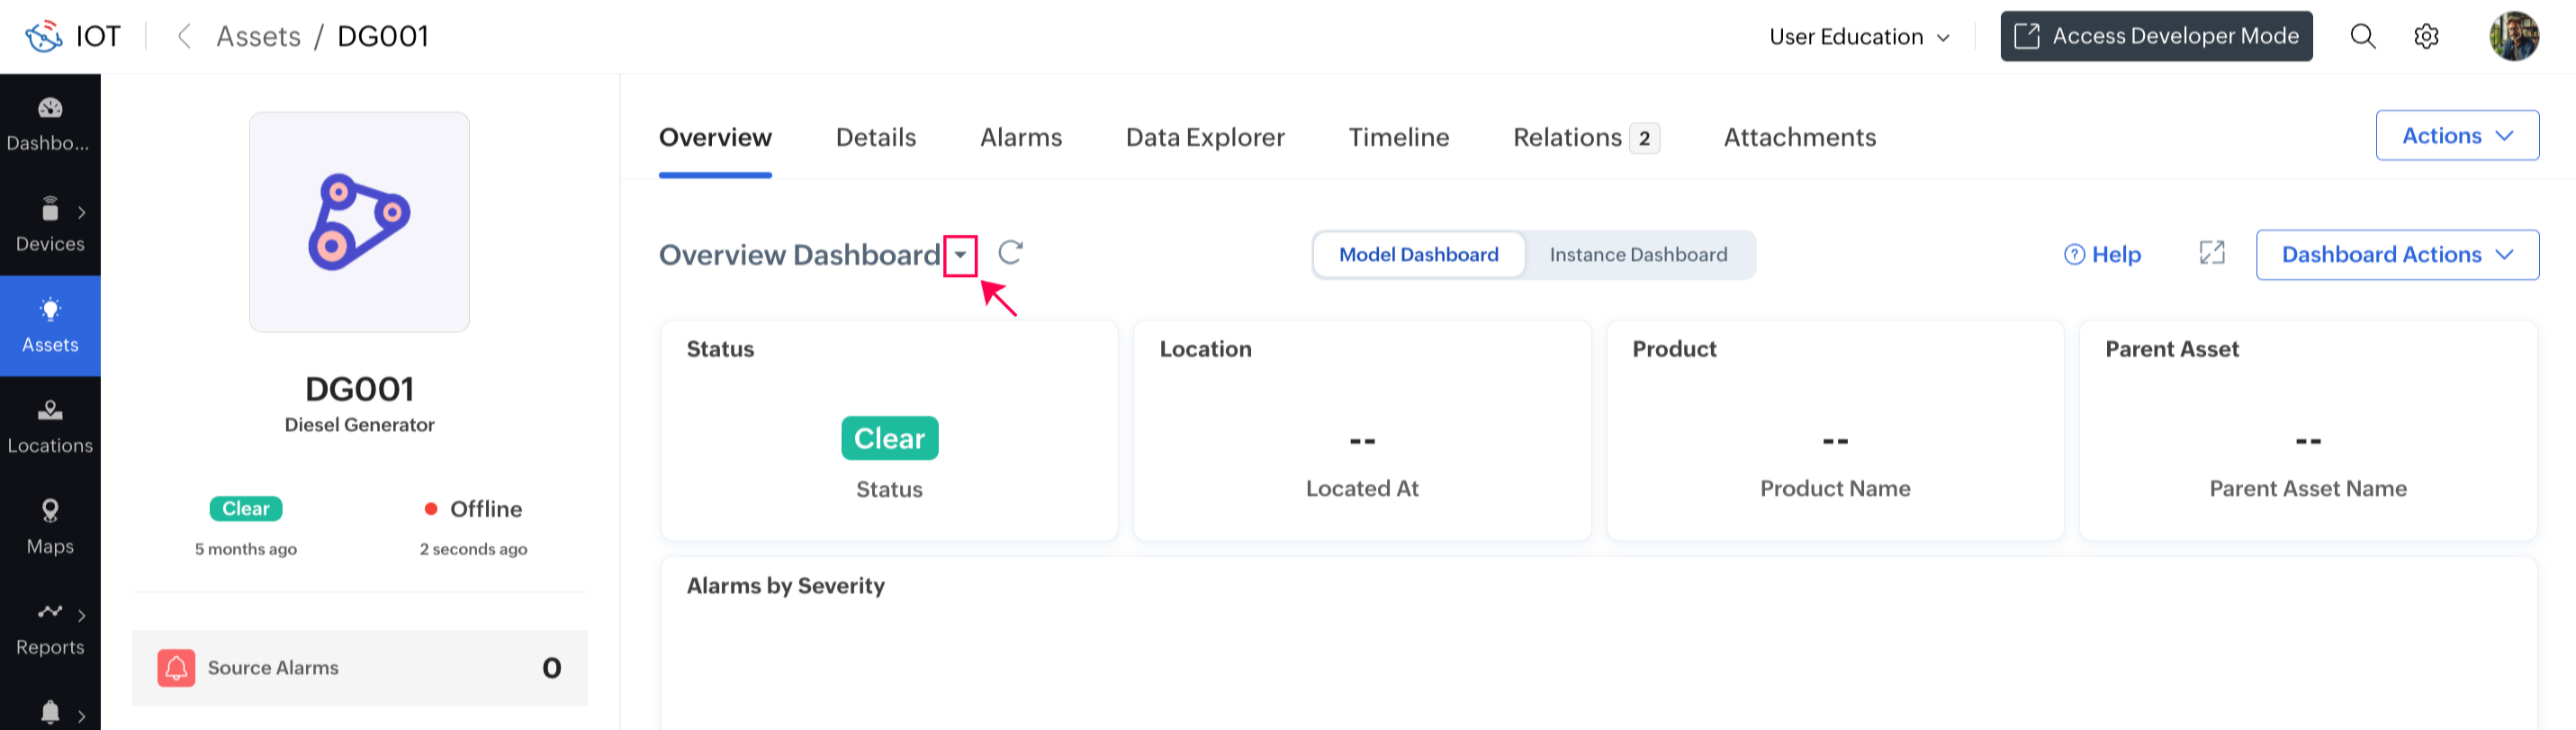Refresh the Overview Dashboard
This screenshot has height=730, width=2576.
1010,253
